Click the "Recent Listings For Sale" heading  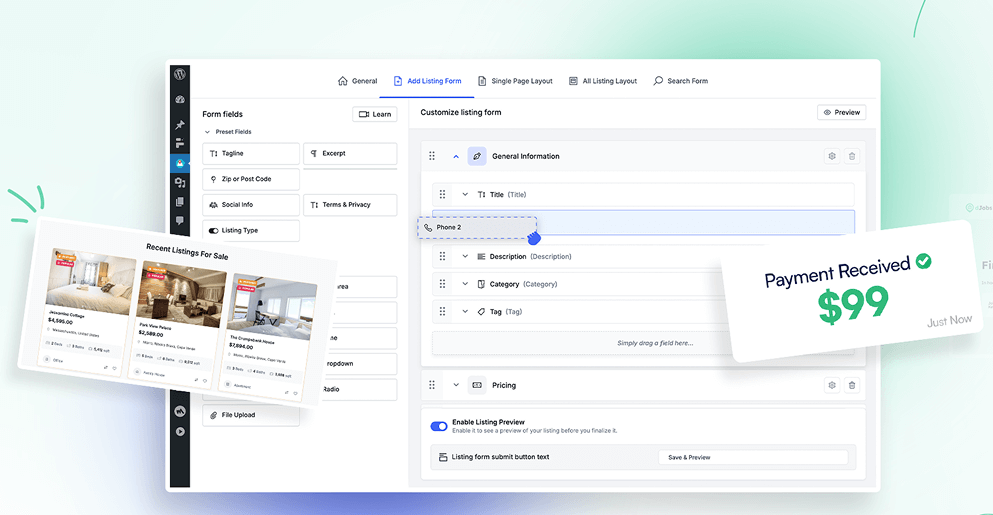pos(187,251)
